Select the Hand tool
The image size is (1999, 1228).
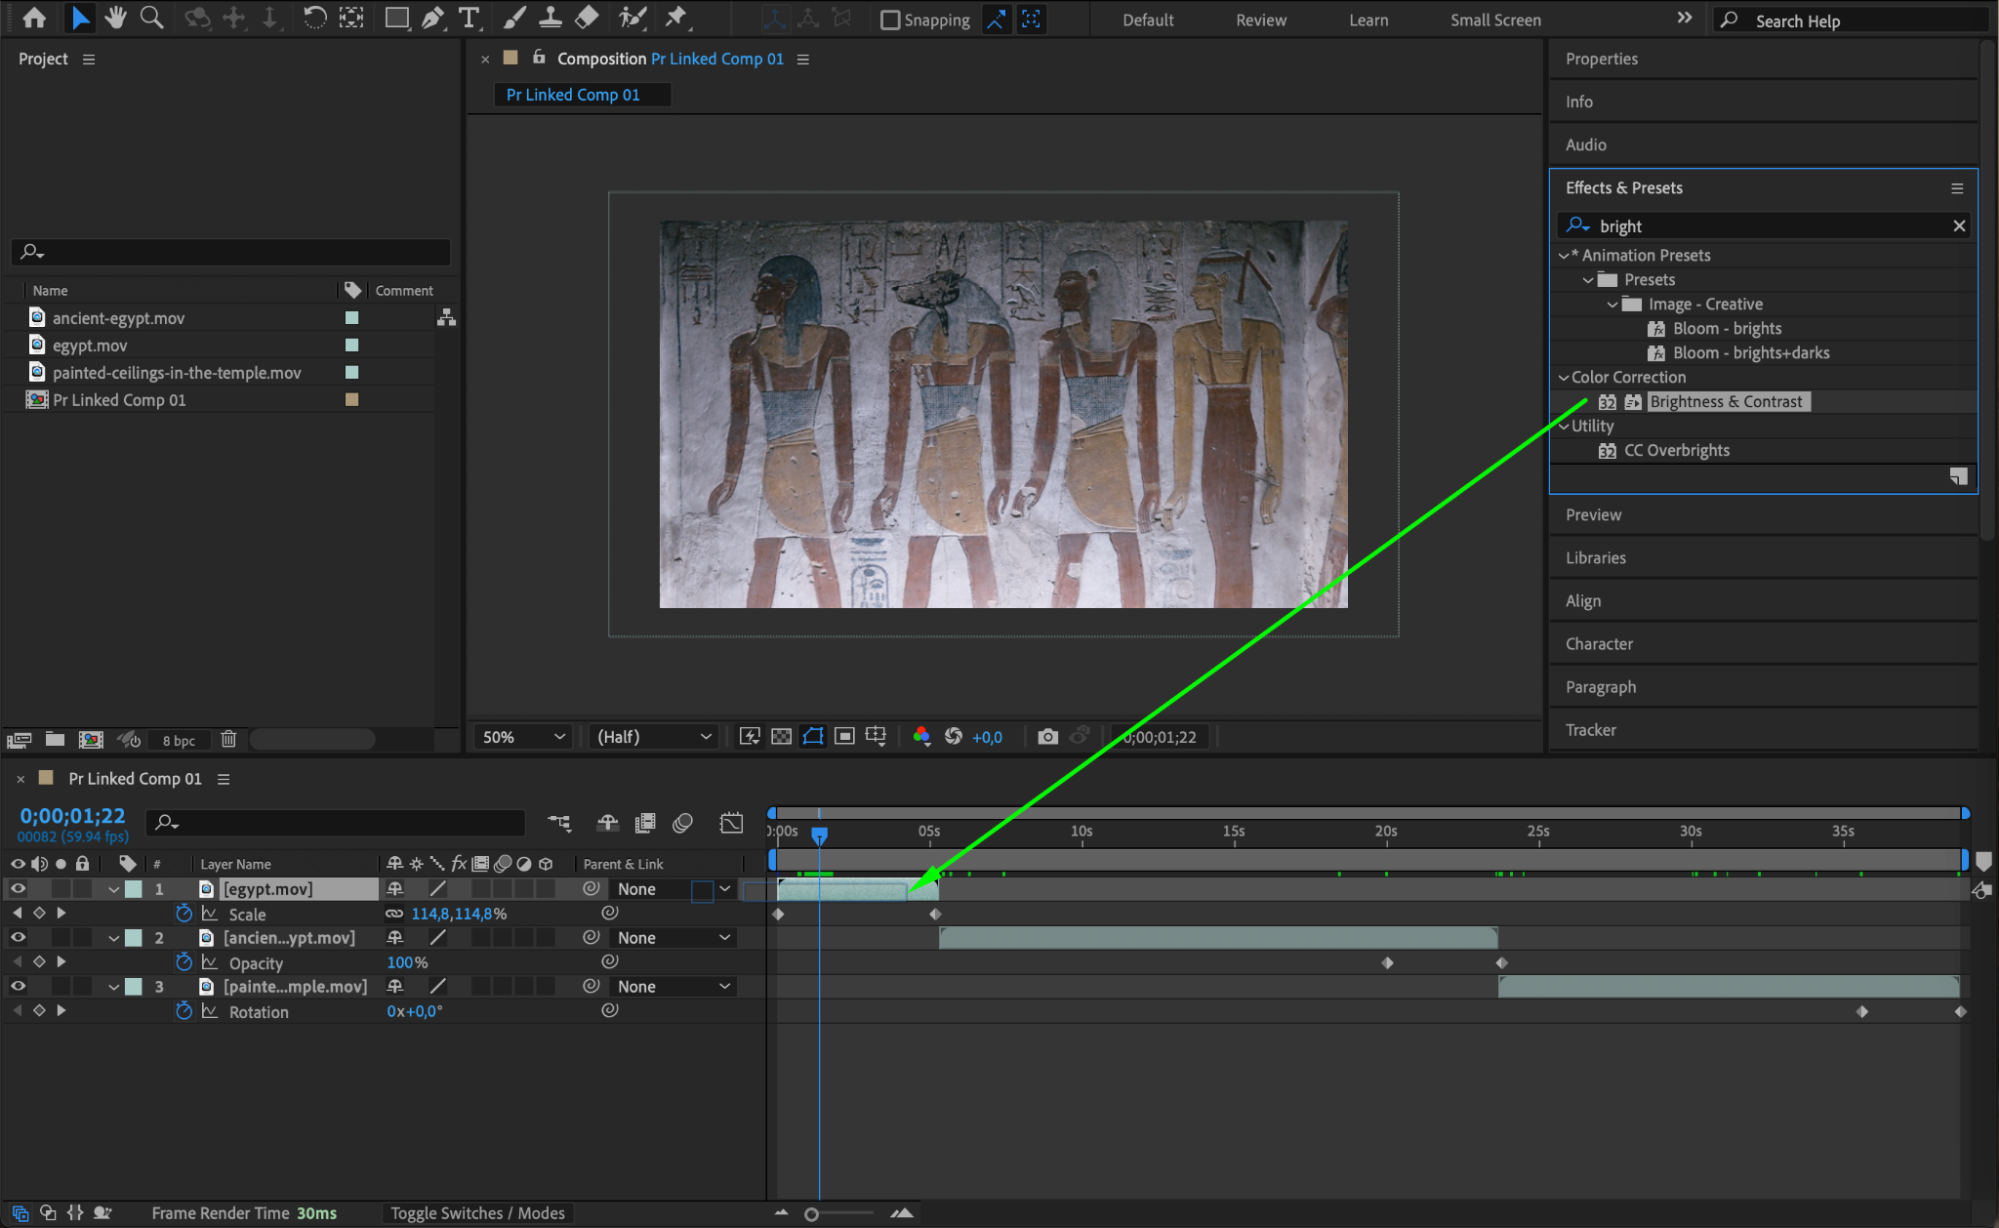116,17
